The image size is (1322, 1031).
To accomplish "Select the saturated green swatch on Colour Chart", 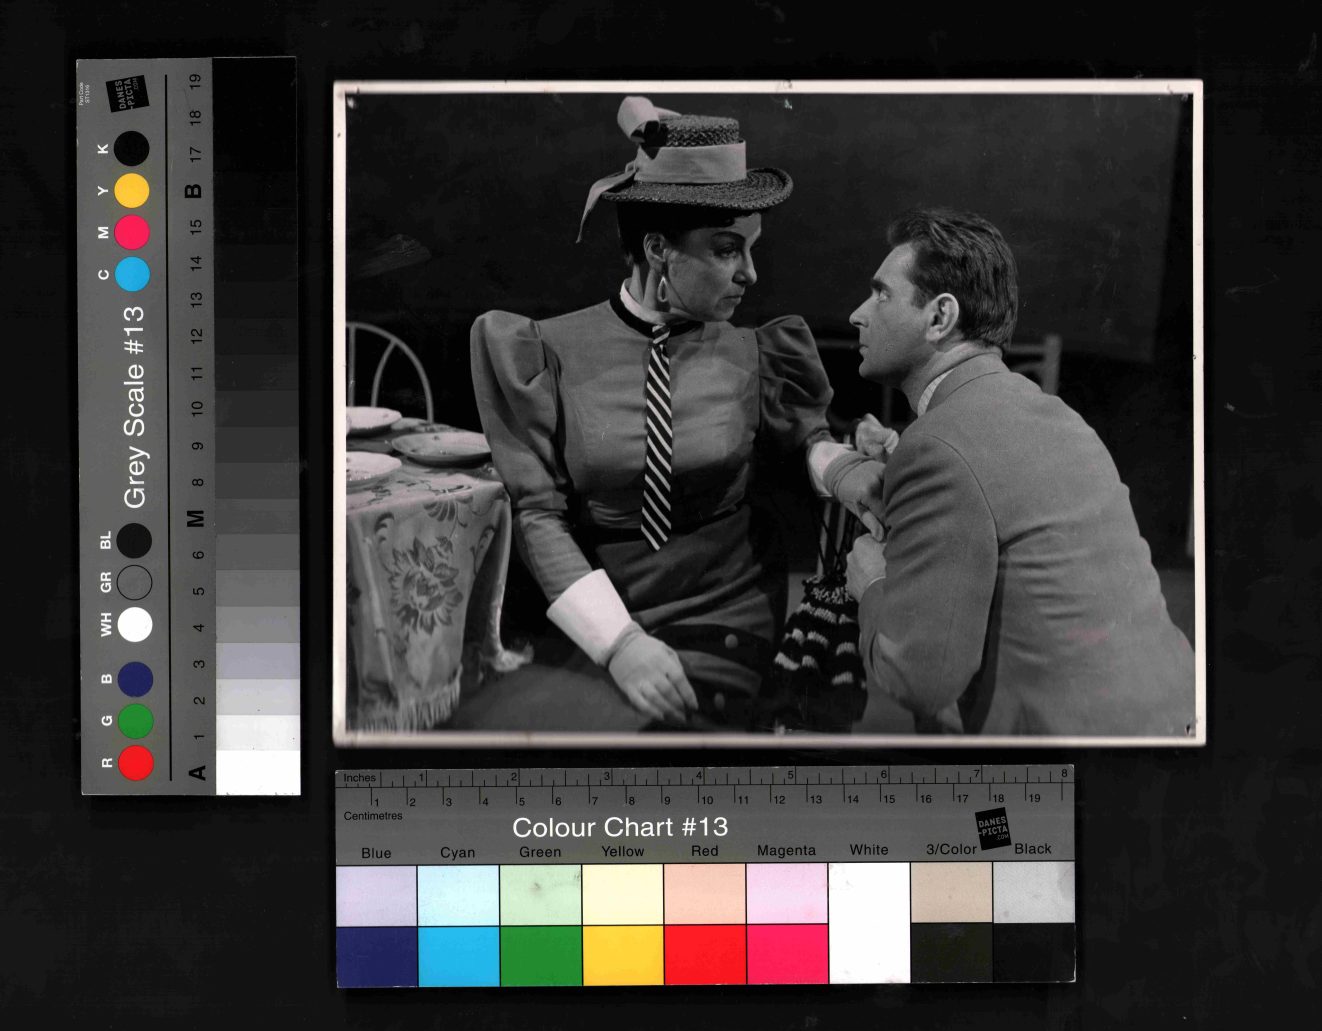I will click(540, 954).
